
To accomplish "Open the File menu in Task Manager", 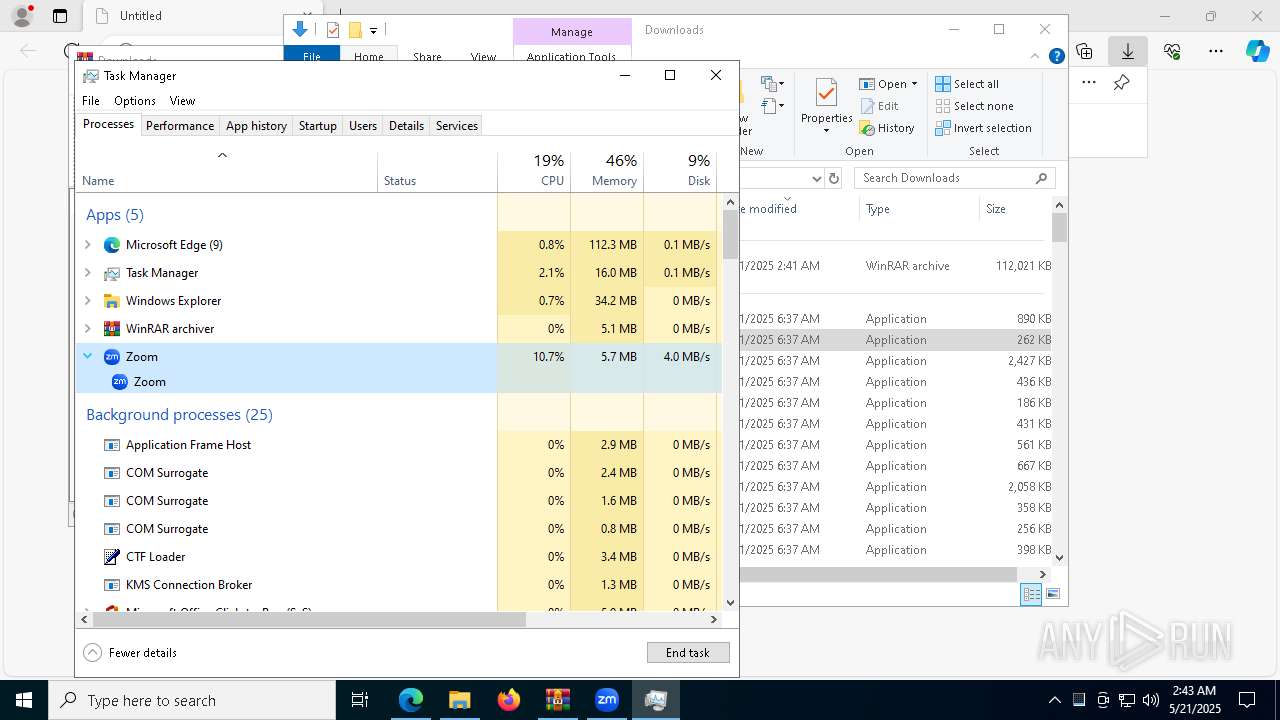I will coord(91,101).
